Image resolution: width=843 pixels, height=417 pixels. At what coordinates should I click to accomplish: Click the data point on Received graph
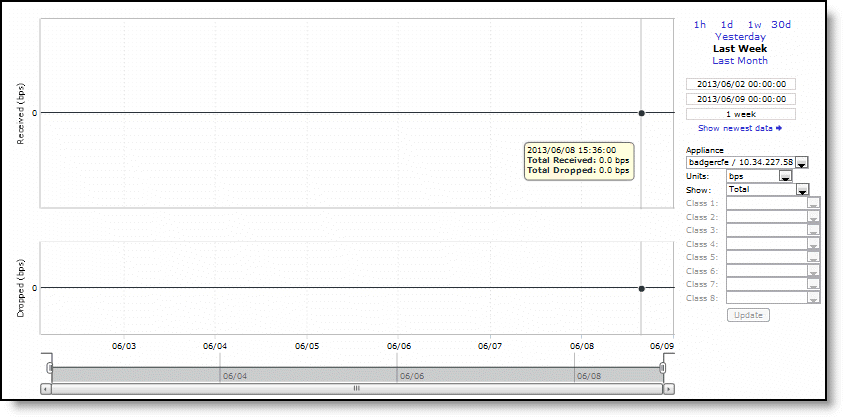click(x=642, y=113)
